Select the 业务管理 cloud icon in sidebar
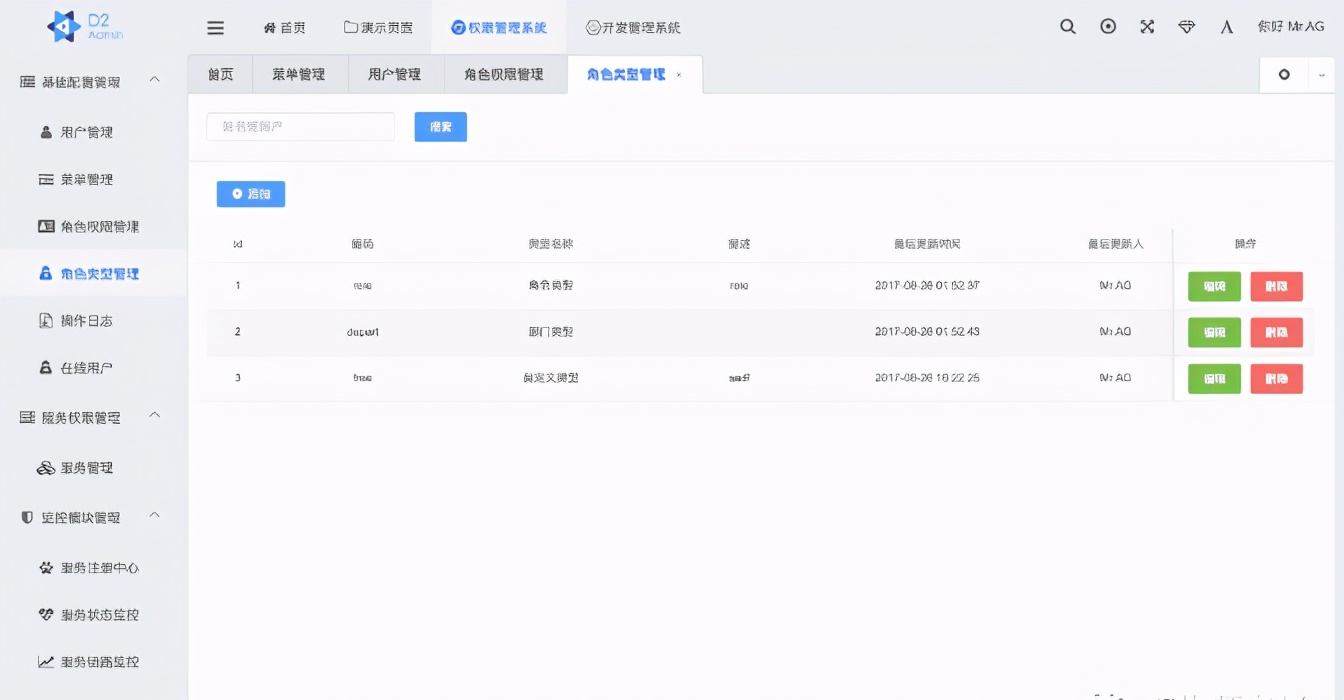This screenshot has width=1344, height=700. click(46, 467)
